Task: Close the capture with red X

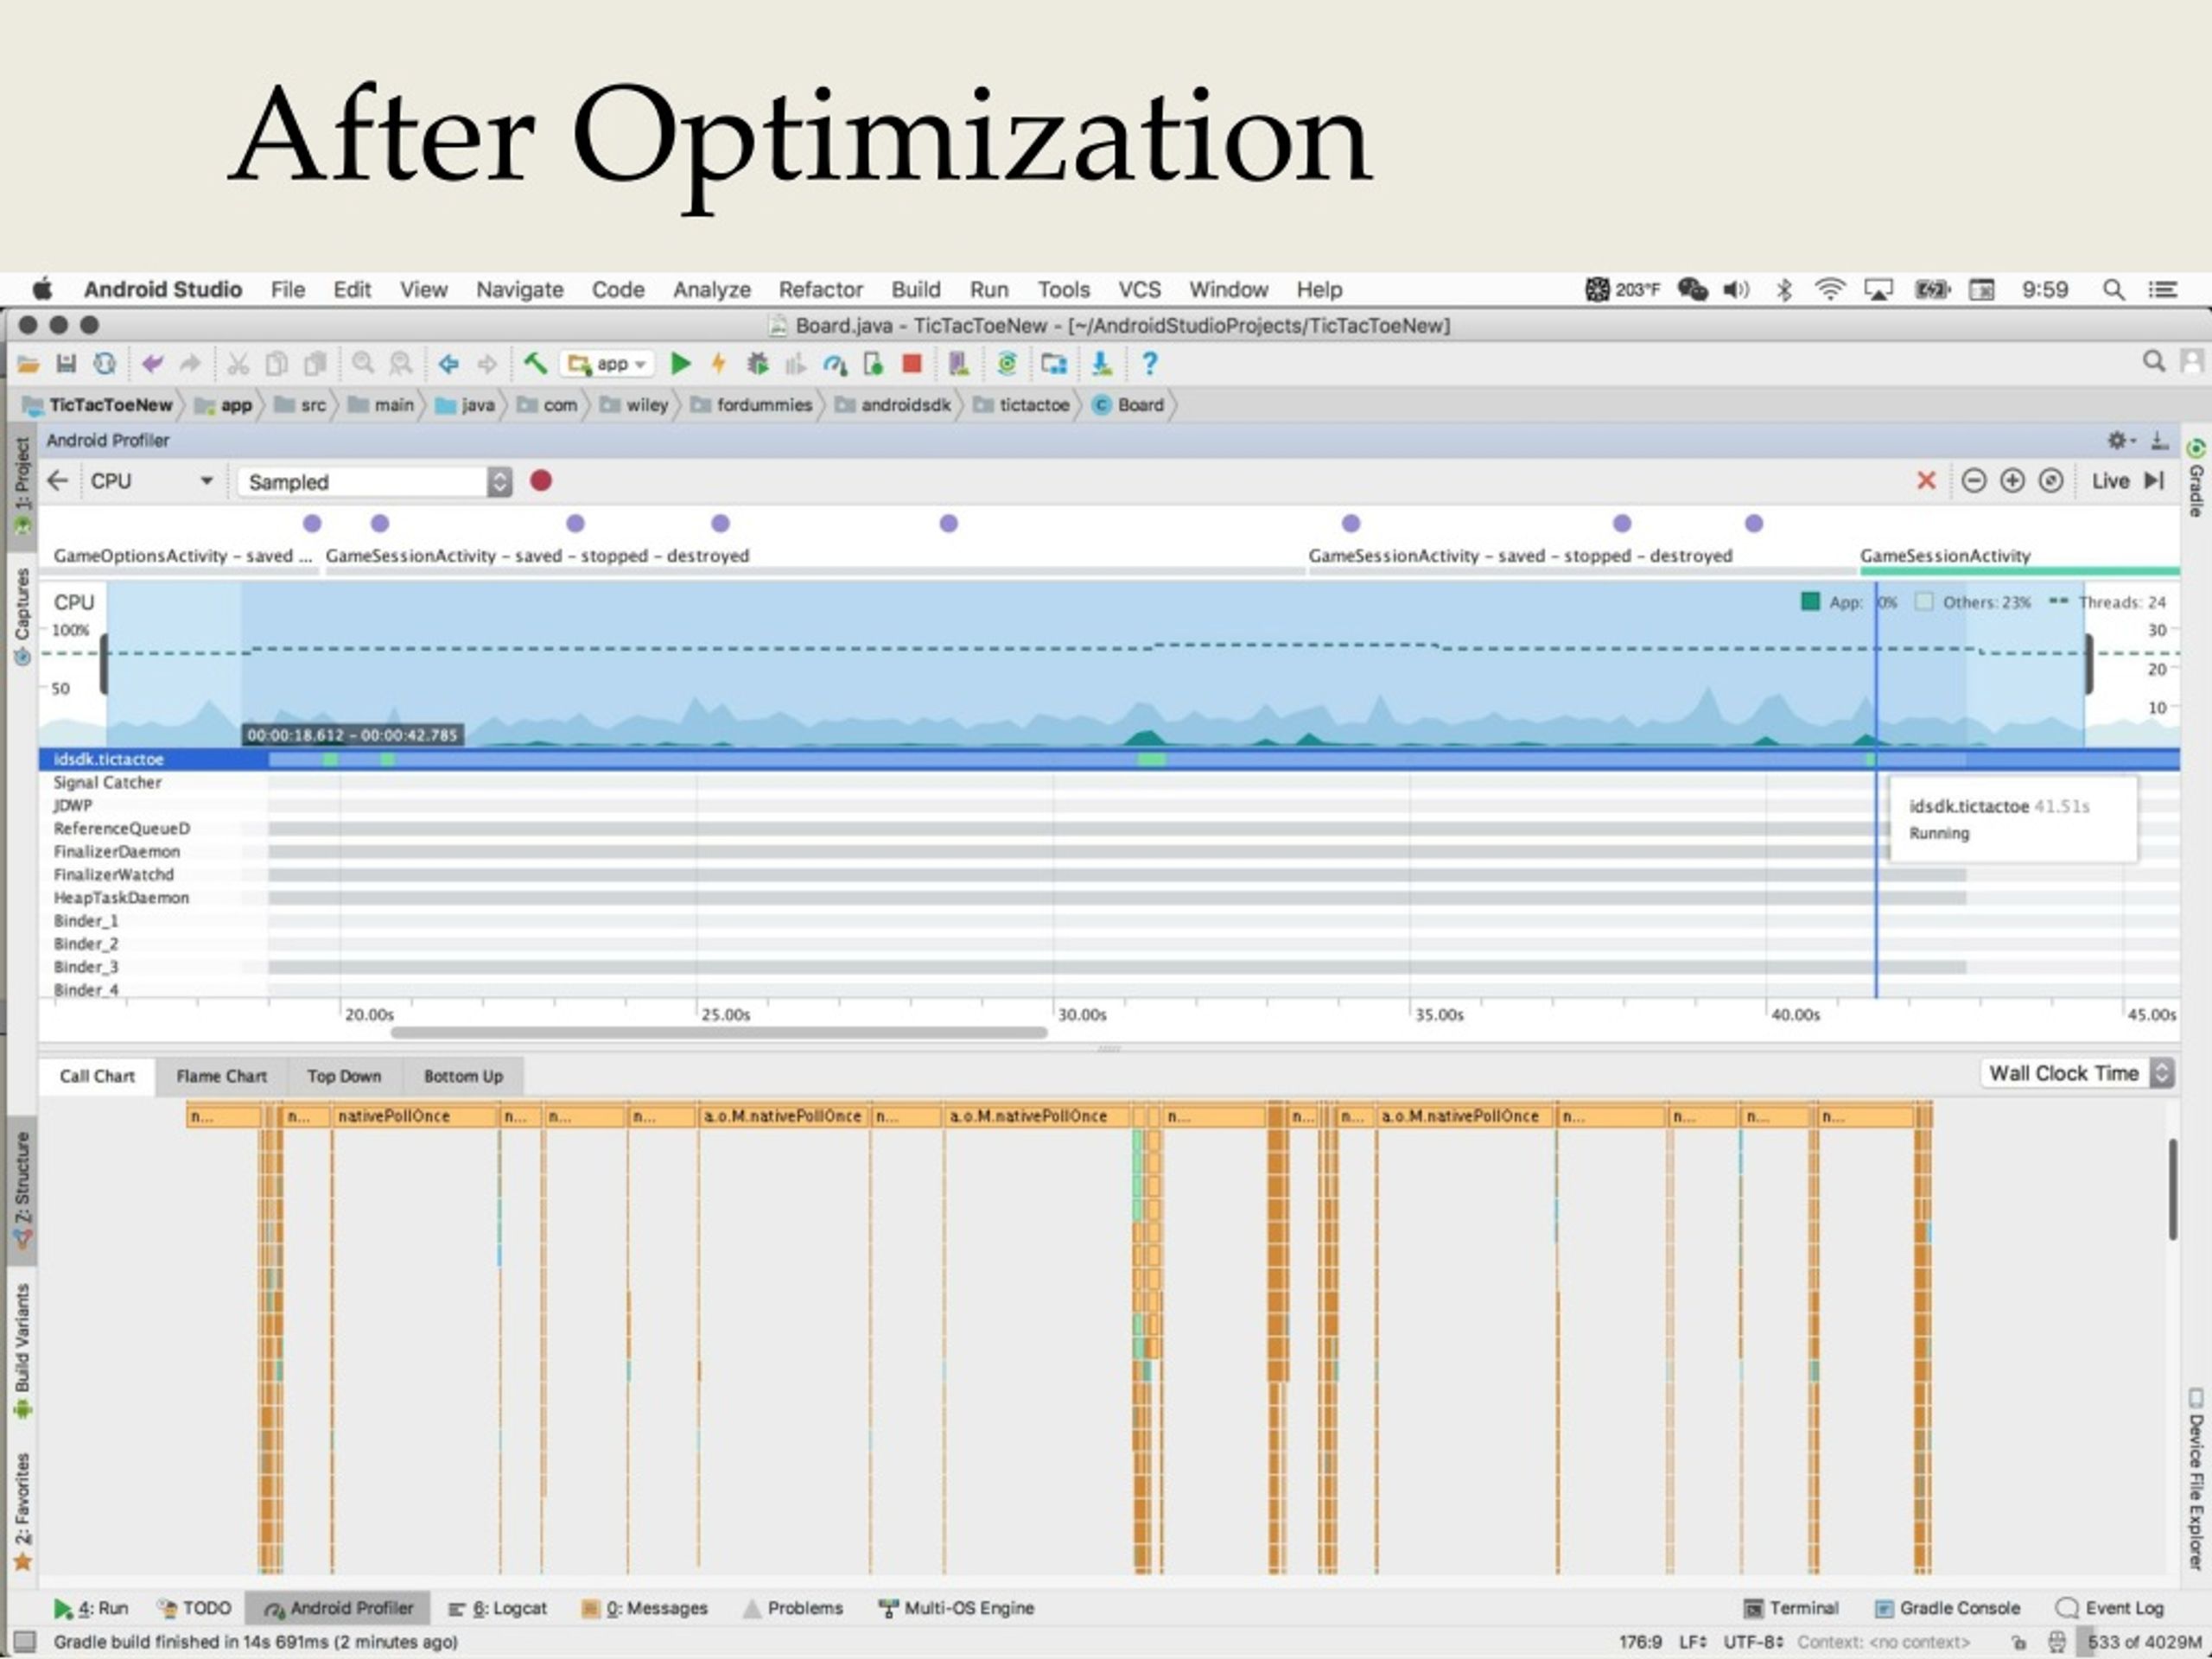Action: click(x=1926, y=481)
